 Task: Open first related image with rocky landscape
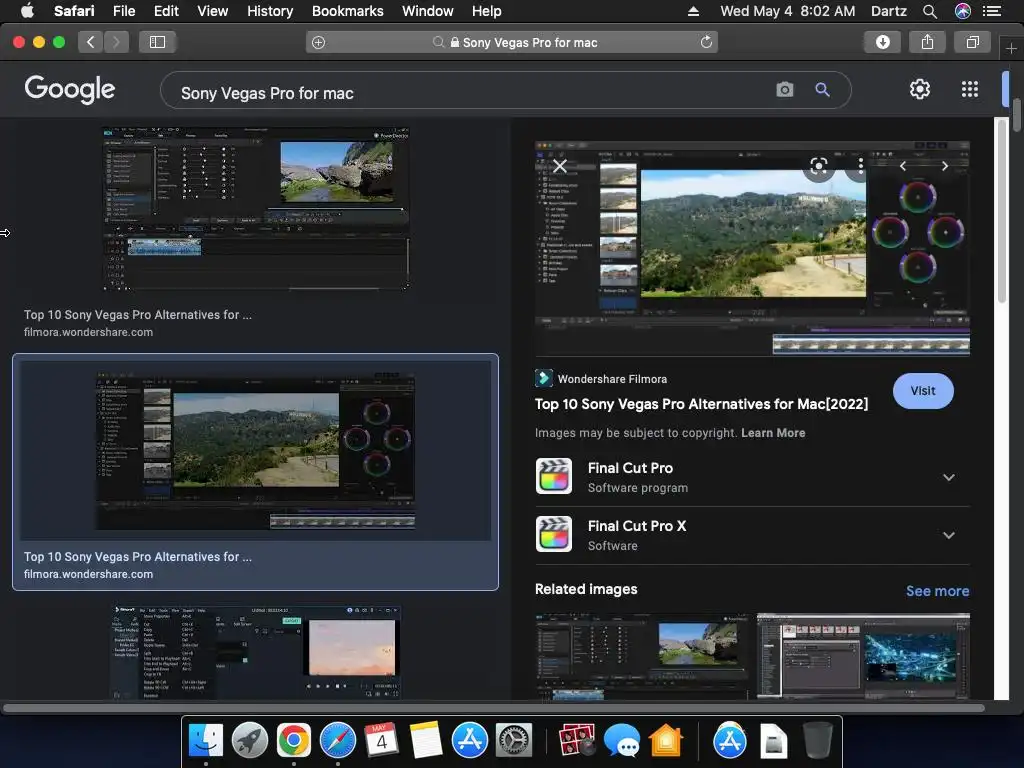click(x=643, y=656)
